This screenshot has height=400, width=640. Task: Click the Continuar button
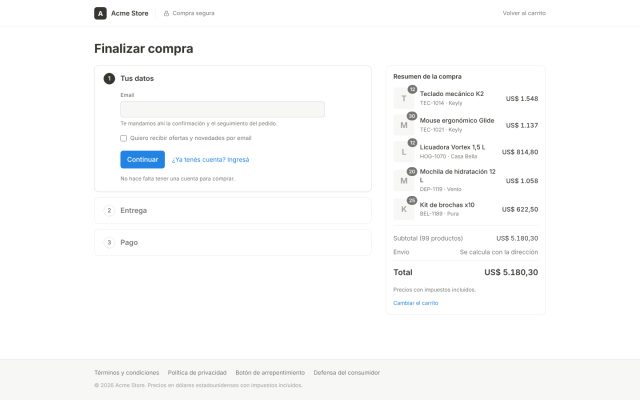(142, 160)
